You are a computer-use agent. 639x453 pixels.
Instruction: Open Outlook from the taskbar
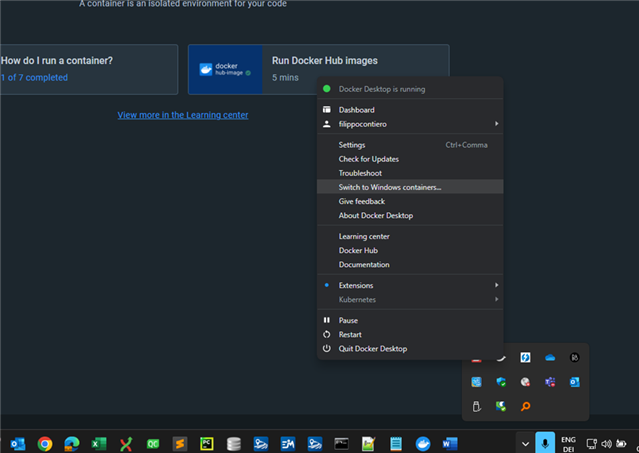[18, 444]
